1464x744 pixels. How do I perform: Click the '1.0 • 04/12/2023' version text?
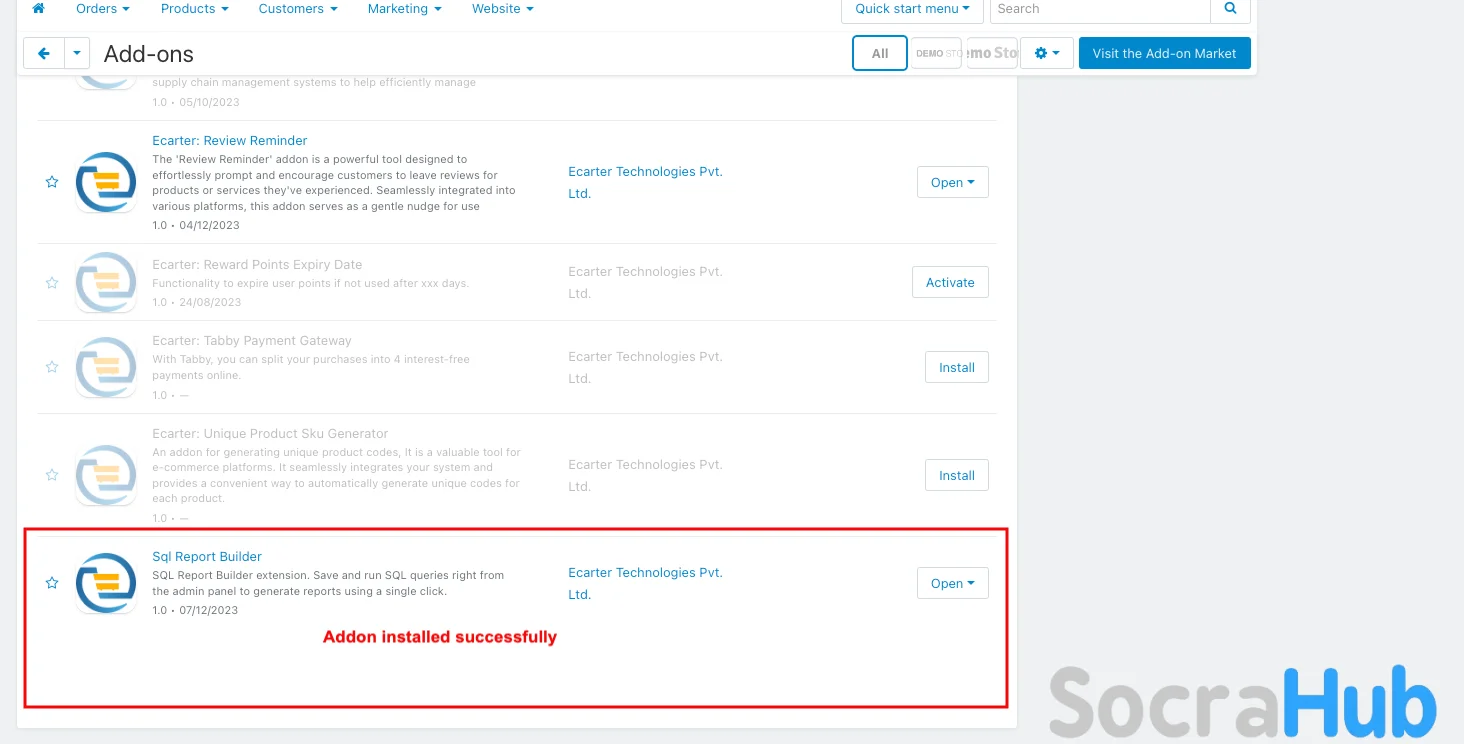click(x=196, y=226)
